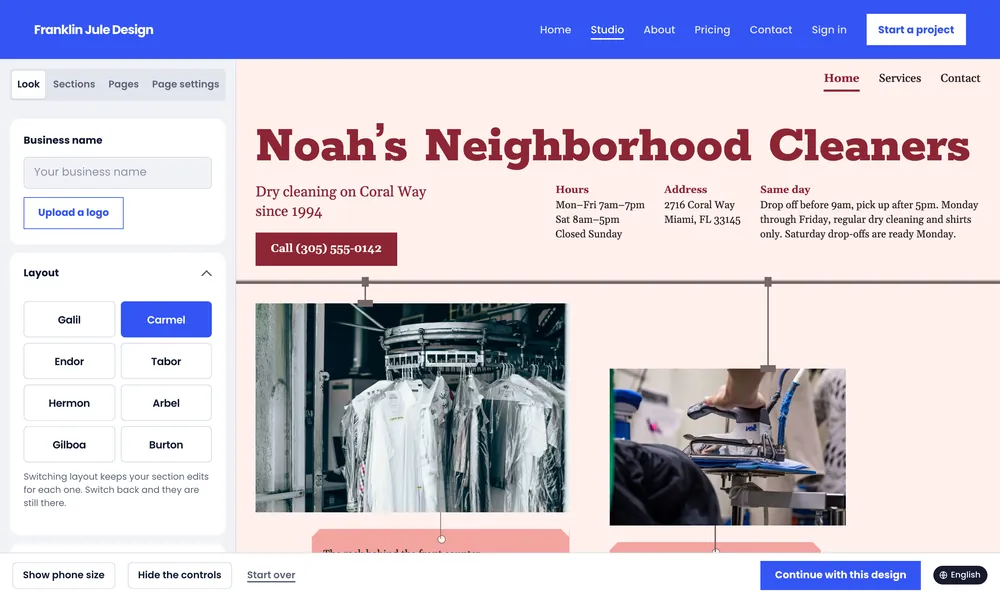The image size is (1000, 597).
Task: Click the 'Same day' heading text
Action: point(785,189)
